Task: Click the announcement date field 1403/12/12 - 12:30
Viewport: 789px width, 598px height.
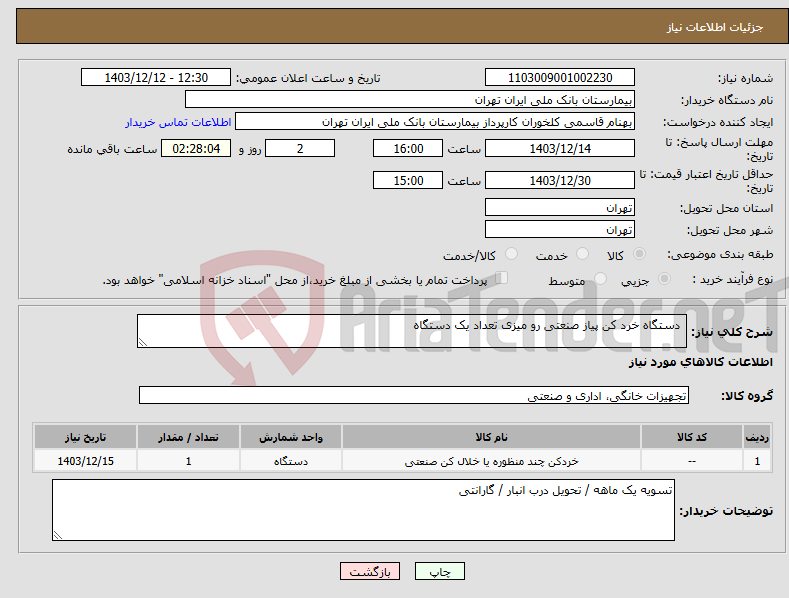Action: click(x=155, y=78)
